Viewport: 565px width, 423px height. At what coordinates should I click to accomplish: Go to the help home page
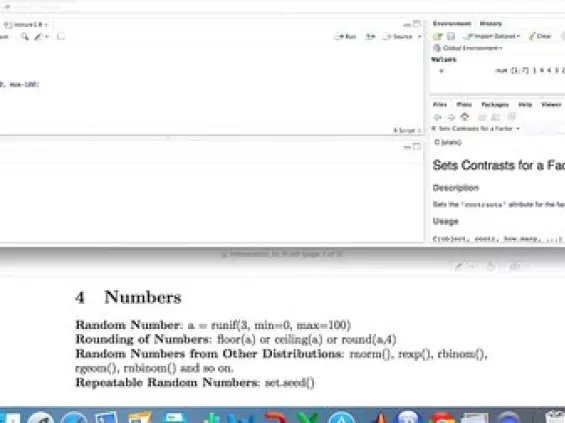[465, 117]
